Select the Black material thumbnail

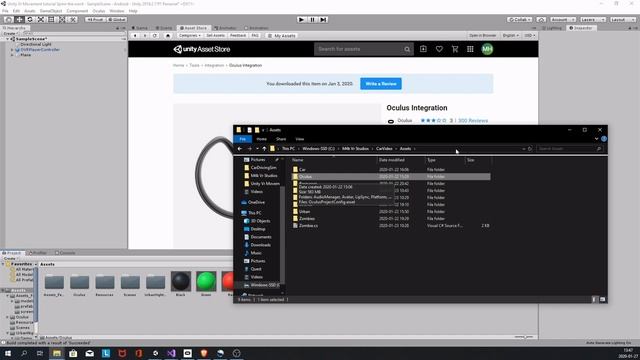181,281
